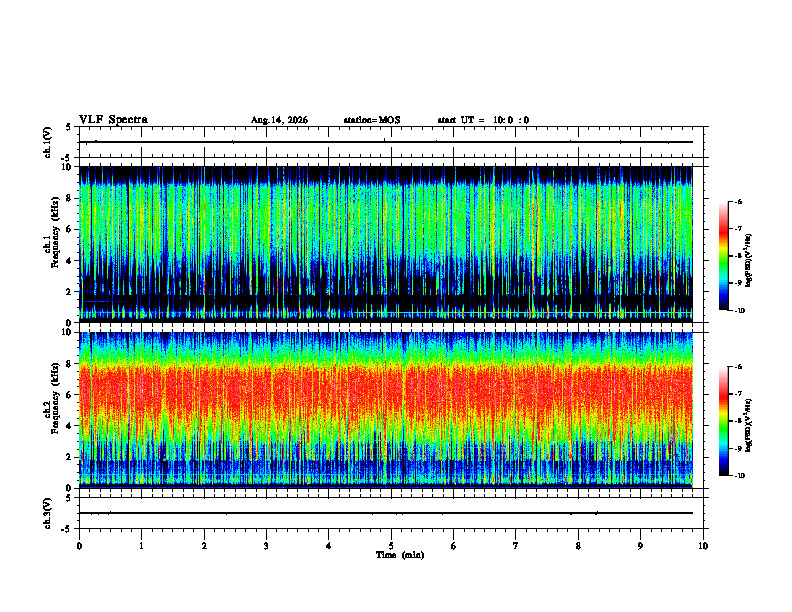The width and height of the screenshot is (792, 612).
Task: Select the date text "Aug.14, 2026"
Action: [279, 120]
